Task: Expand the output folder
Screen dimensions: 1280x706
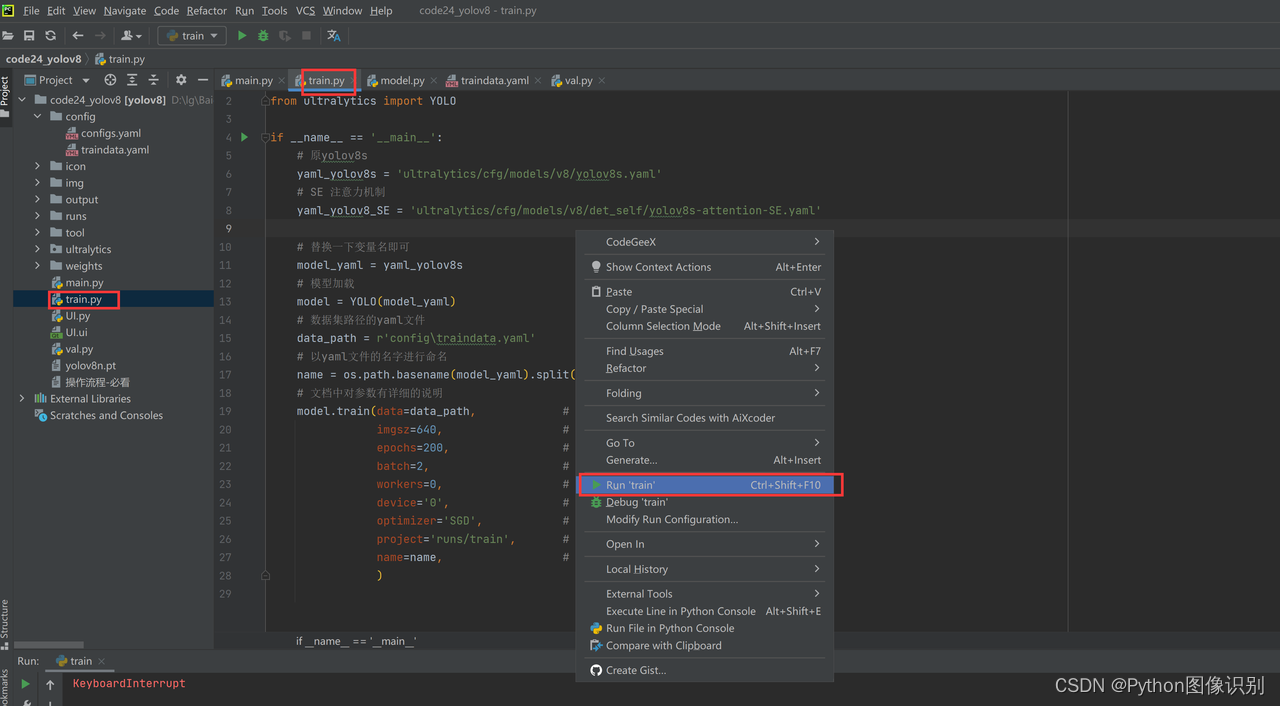Action: pos(38,200)
